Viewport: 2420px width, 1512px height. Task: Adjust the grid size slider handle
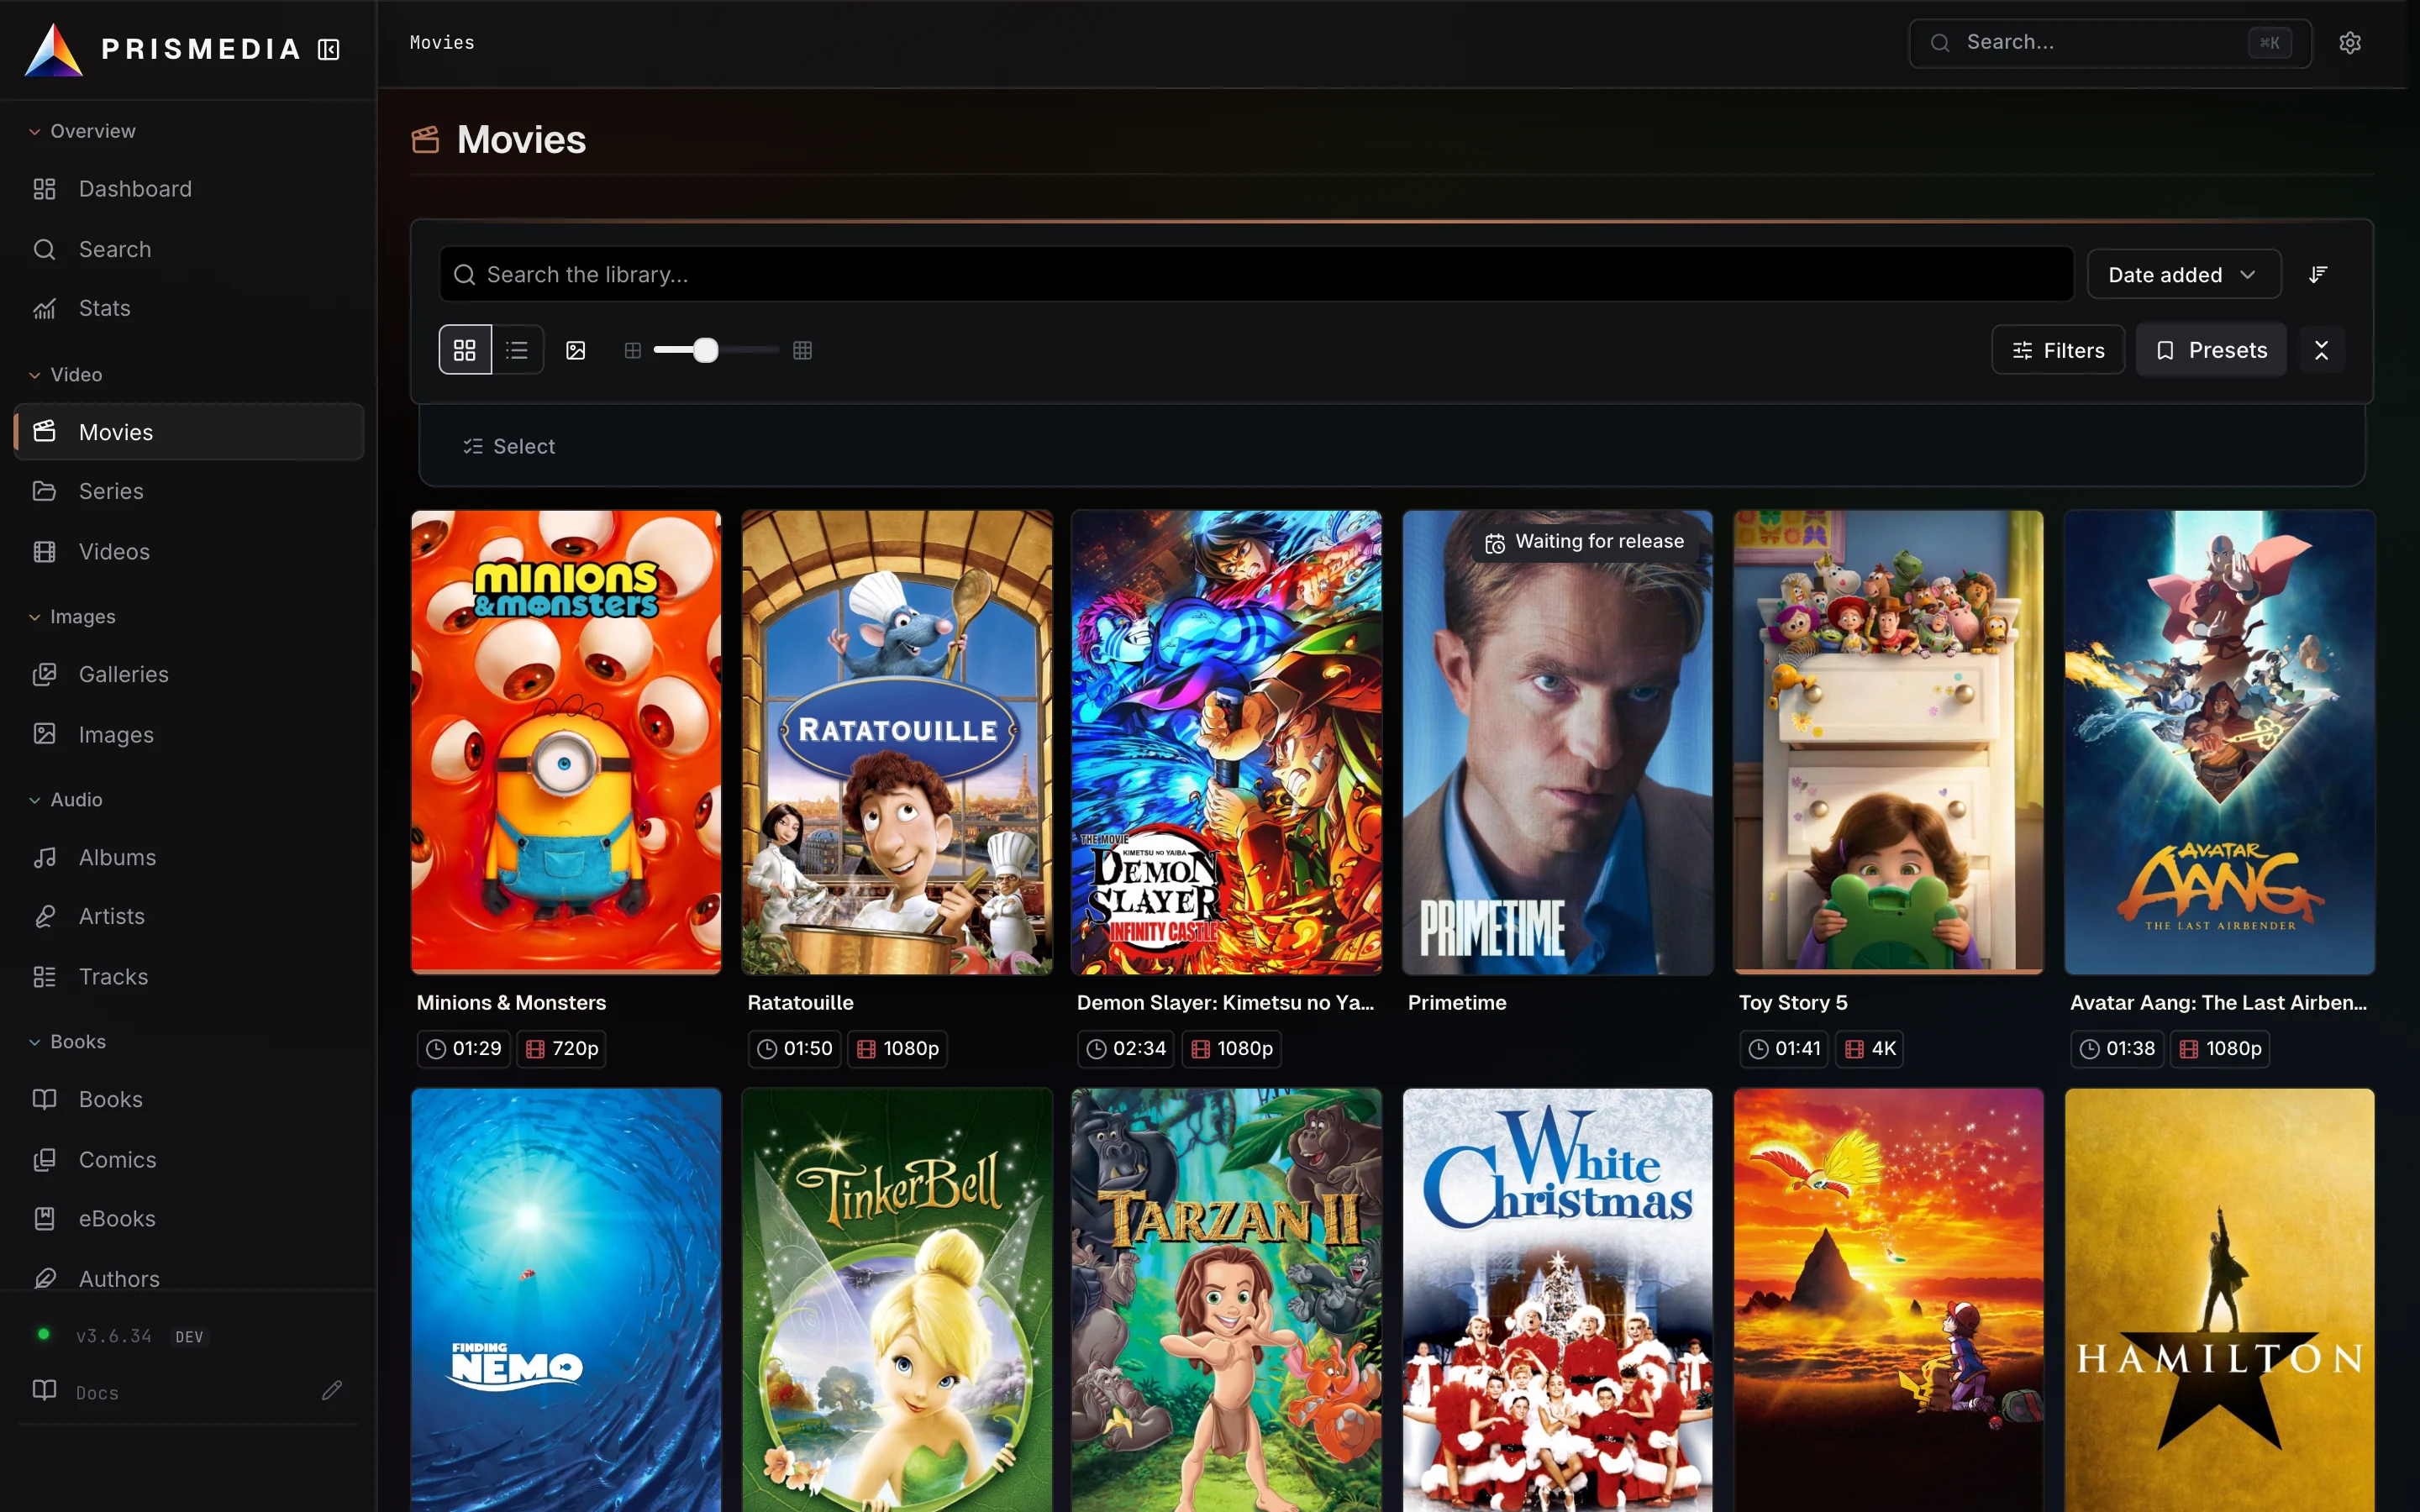(706, 350)
